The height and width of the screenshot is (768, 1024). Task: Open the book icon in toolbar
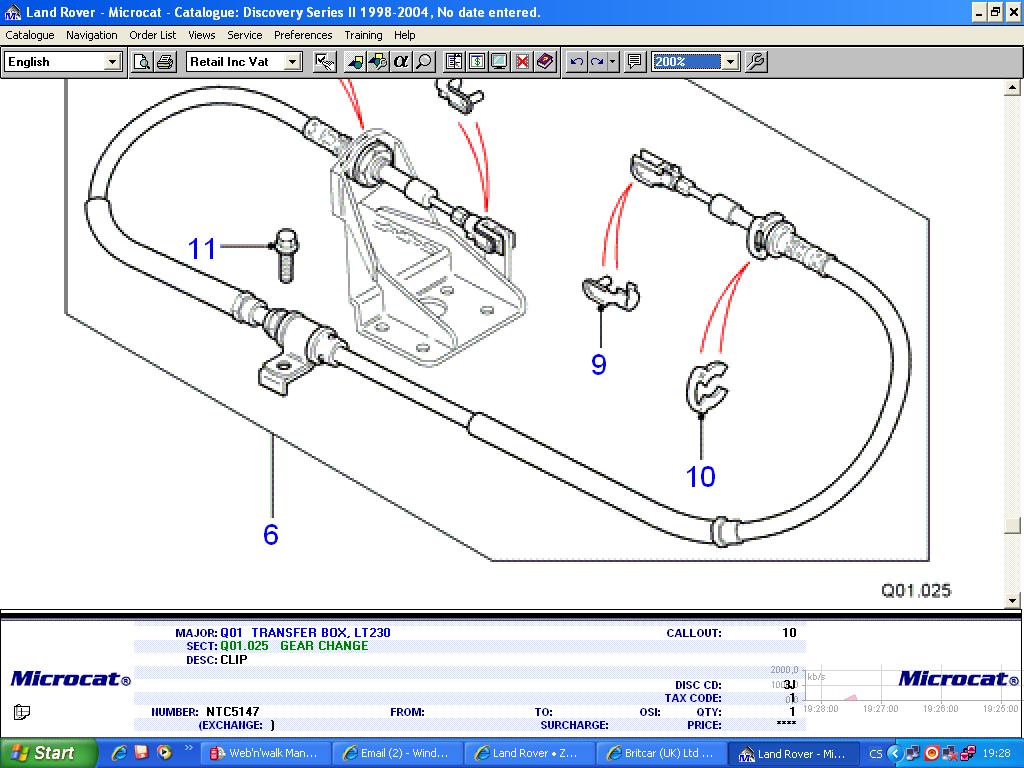[544, 62]
